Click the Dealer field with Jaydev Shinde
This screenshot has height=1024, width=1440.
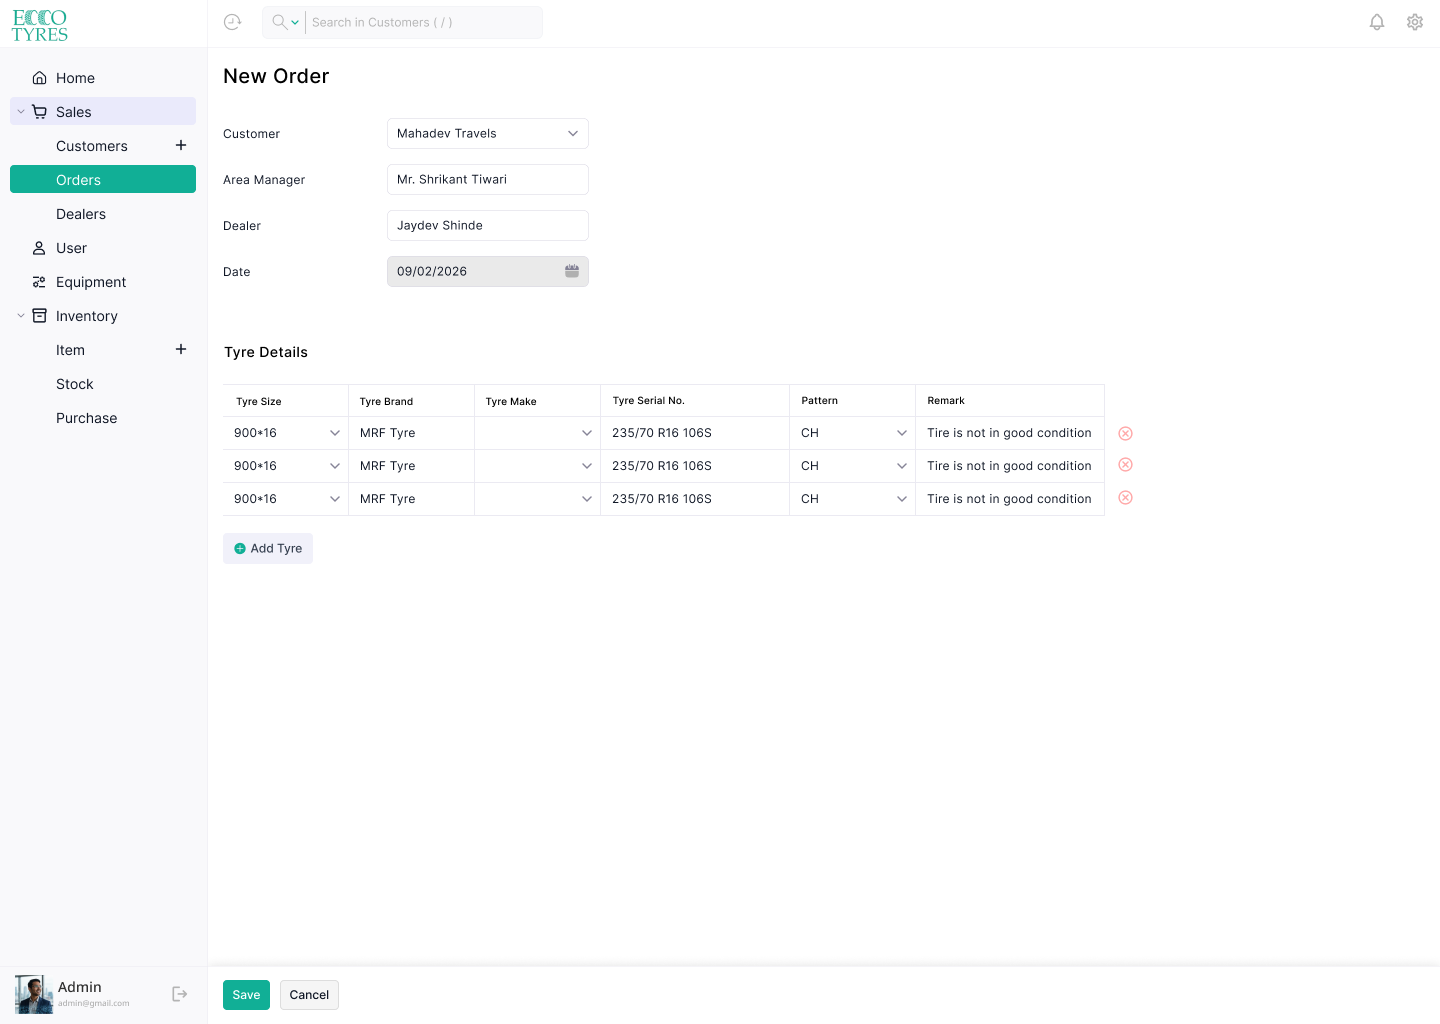488,225
